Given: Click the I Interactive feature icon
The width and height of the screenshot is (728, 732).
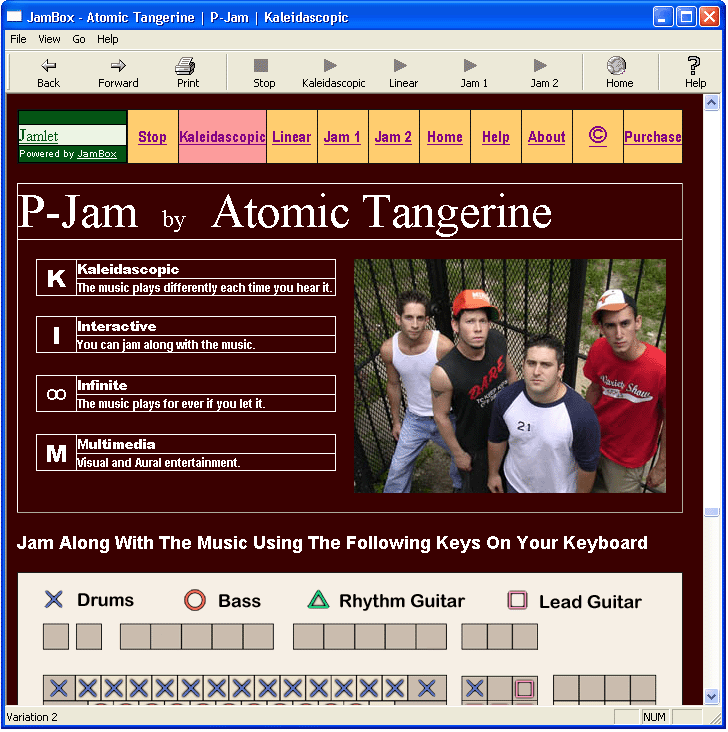Looking at the screenshot, I should (56, 335).
